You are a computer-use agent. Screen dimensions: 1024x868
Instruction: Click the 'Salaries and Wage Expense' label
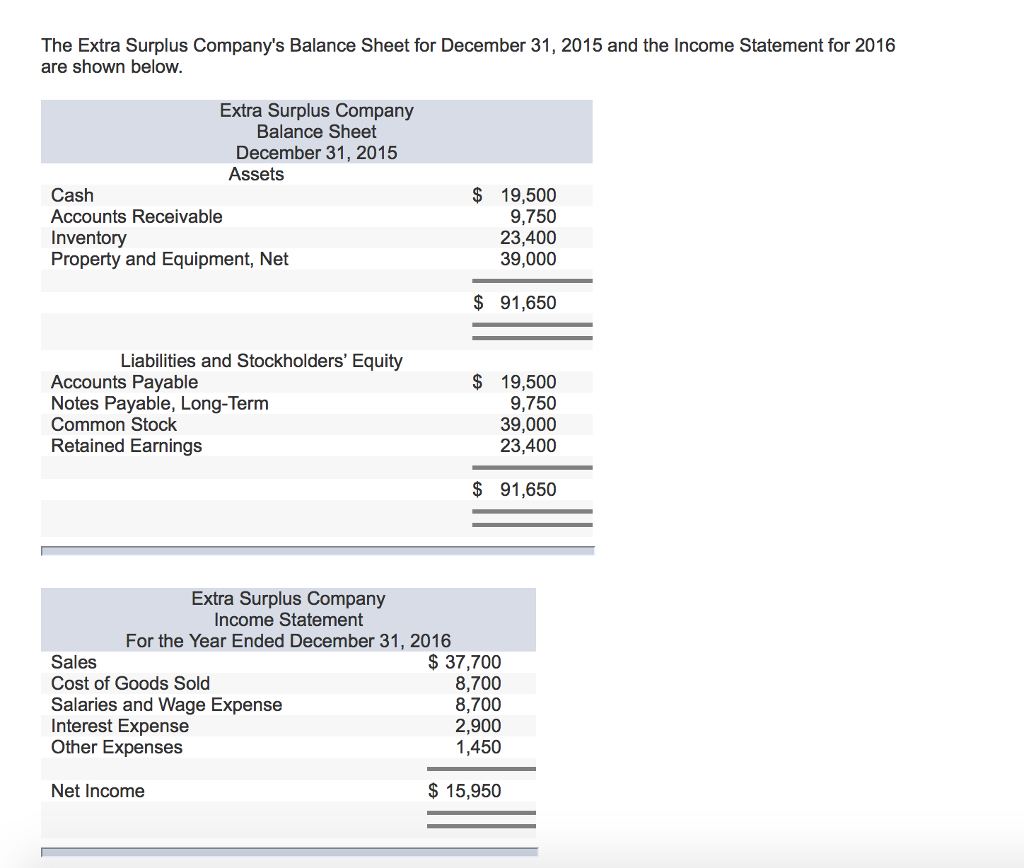pos(167,705)
